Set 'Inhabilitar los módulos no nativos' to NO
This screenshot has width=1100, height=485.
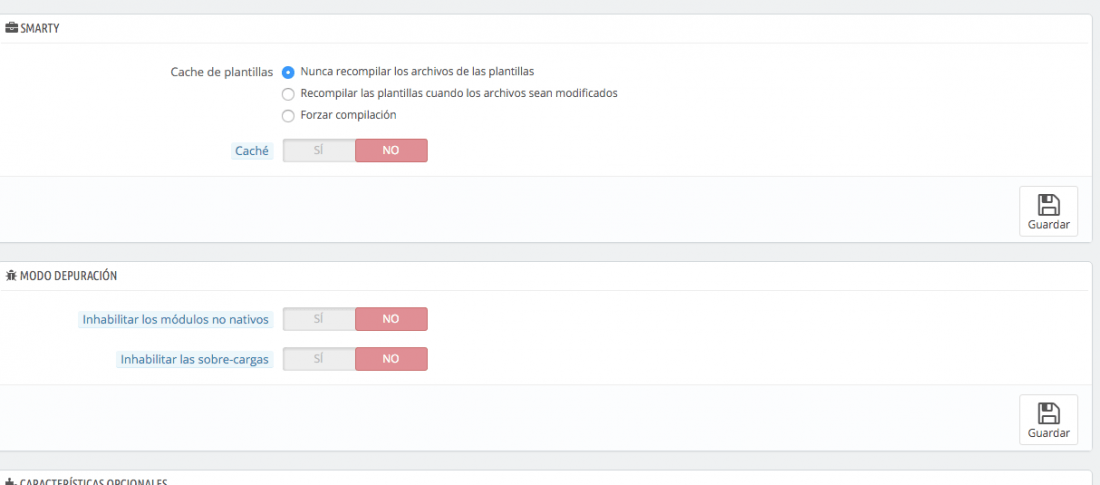391,319
